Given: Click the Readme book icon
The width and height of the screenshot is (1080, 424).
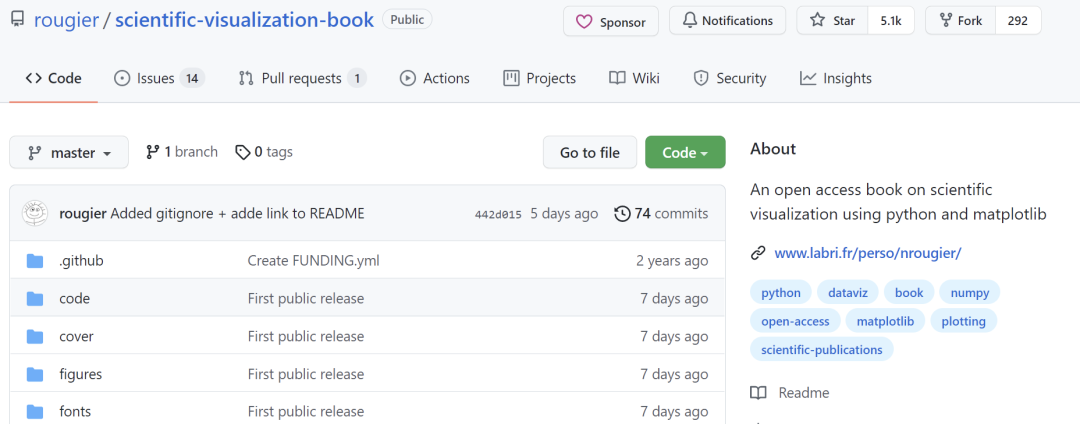Looking at the screenshot, I should pyautogui.click(x=759, y=393).
